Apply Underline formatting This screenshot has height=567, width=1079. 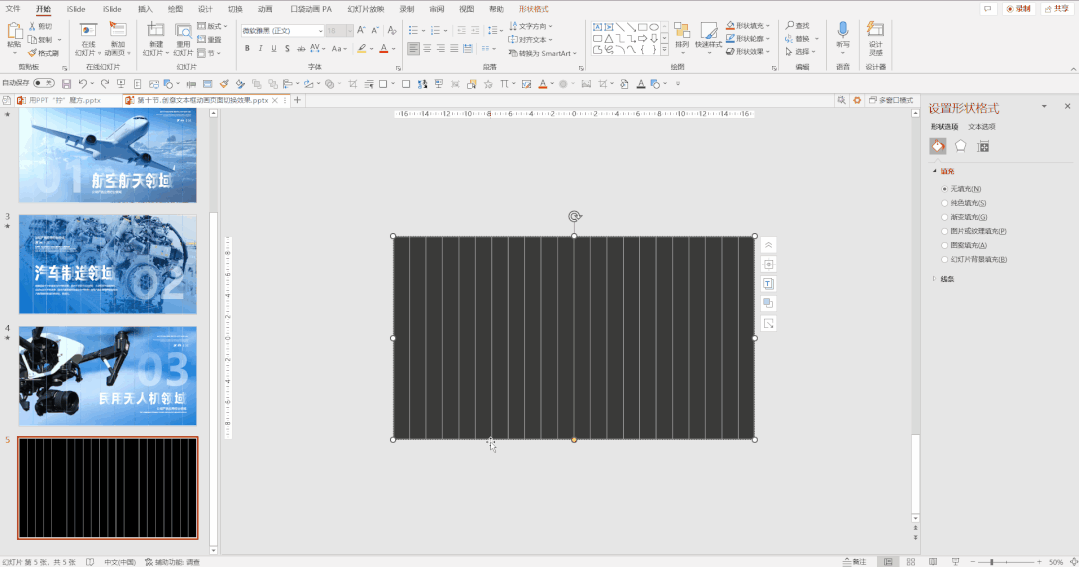273,49
